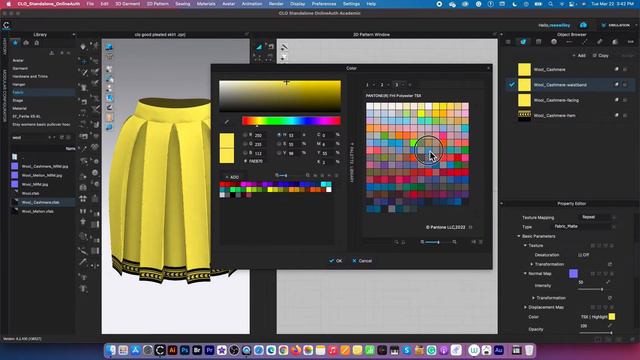Toggle the Desaturation Off checkbox
This screenshot has height=360, width=640.
coord(580,255)
